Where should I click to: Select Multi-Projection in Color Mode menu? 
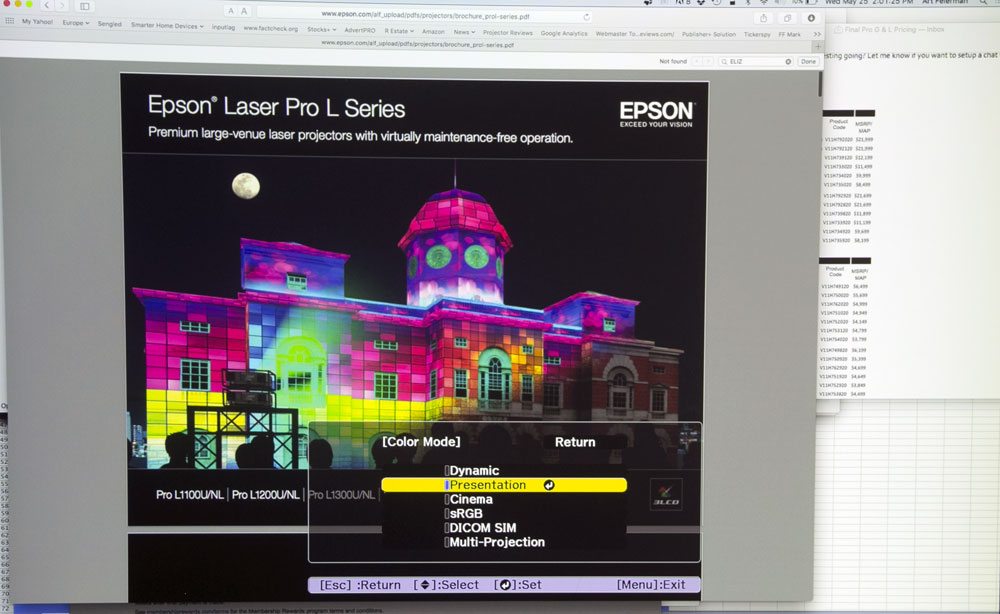pyautogui.click(x=497, y=542)
